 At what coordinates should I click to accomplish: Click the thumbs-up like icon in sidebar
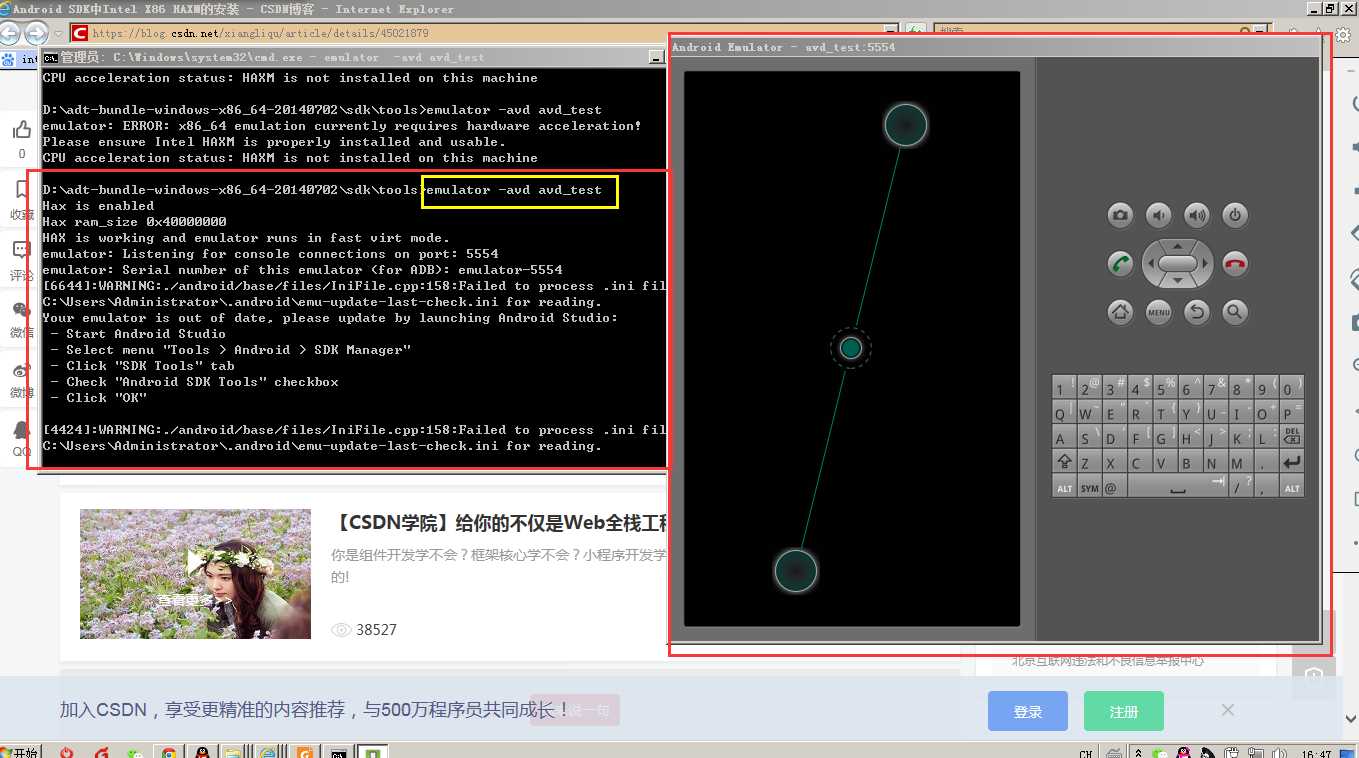tap(22, 130)
